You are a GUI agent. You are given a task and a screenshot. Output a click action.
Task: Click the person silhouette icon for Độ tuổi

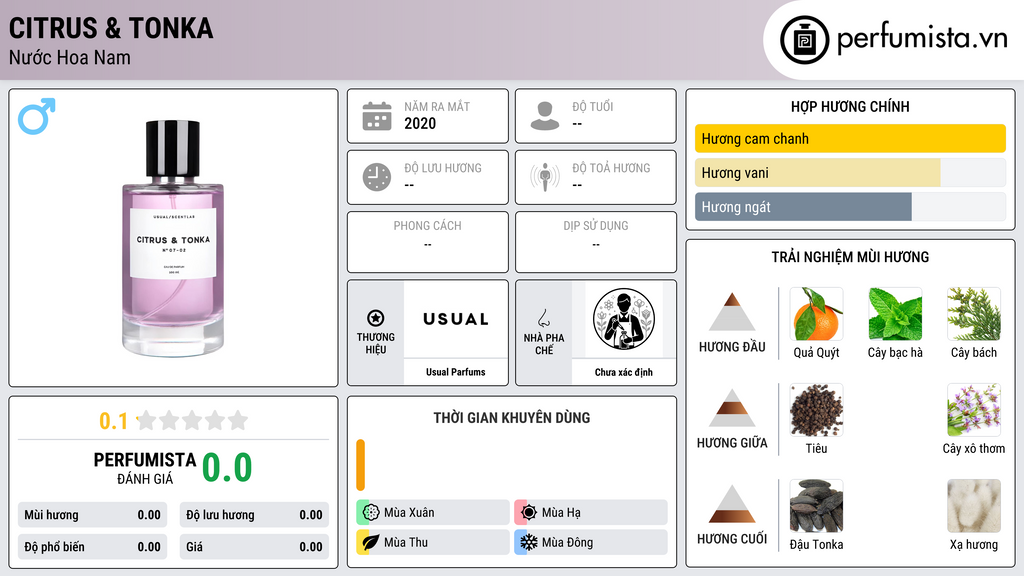545,116
